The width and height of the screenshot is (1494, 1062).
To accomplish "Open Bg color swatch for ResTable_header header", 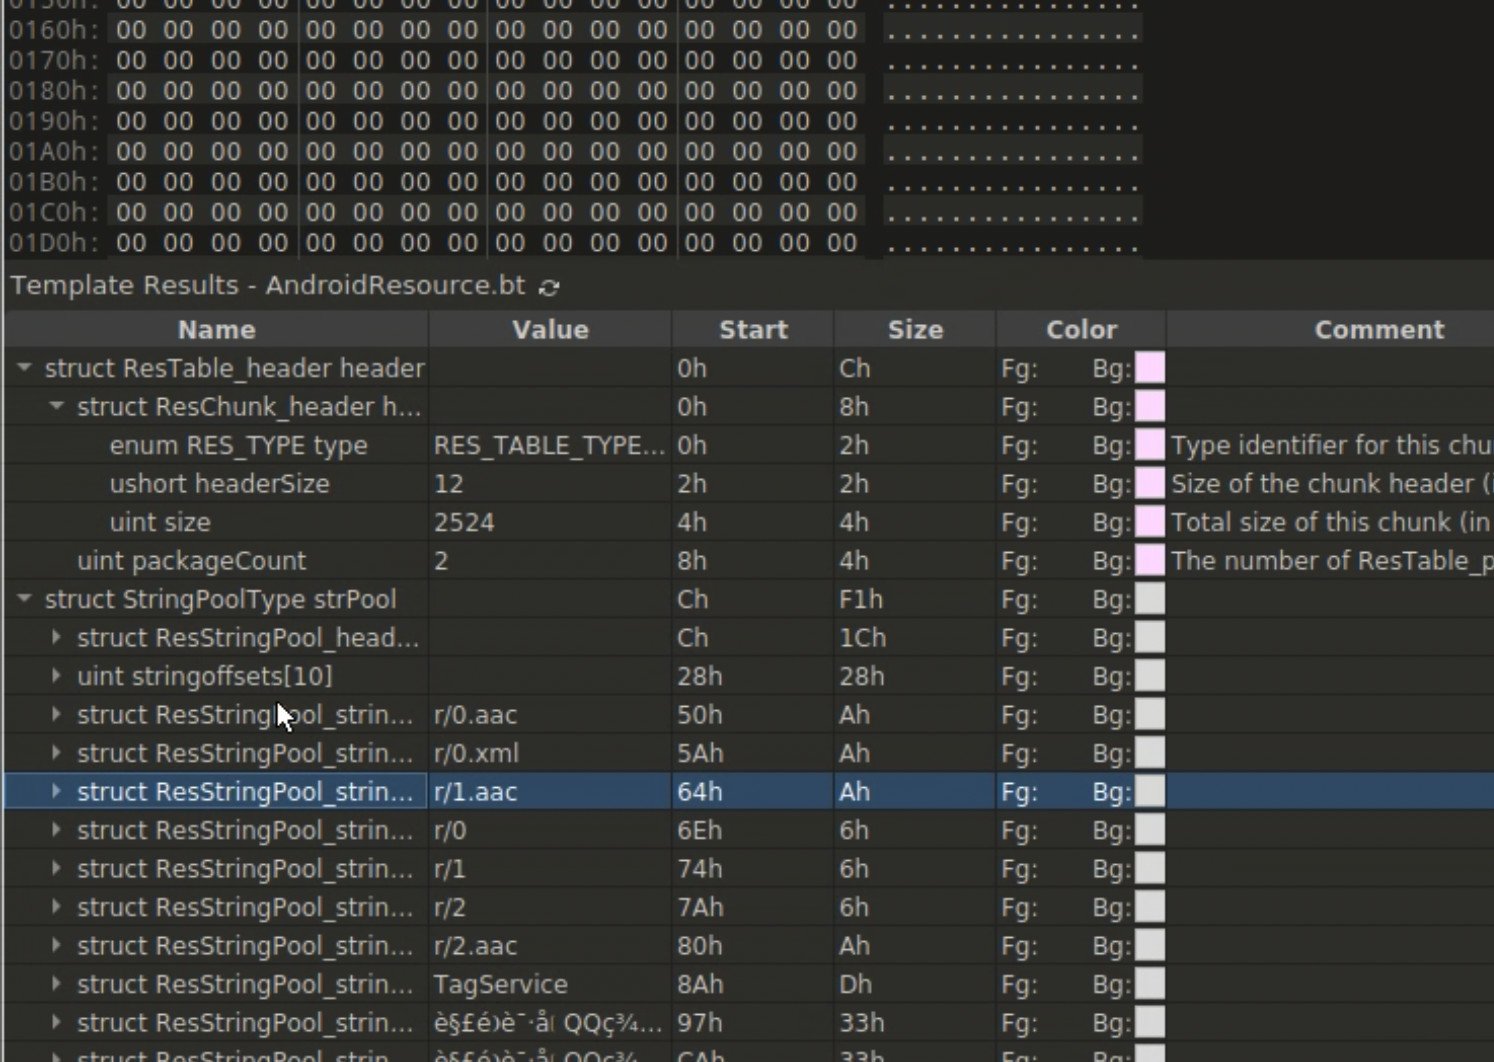I will (1150, 368).
